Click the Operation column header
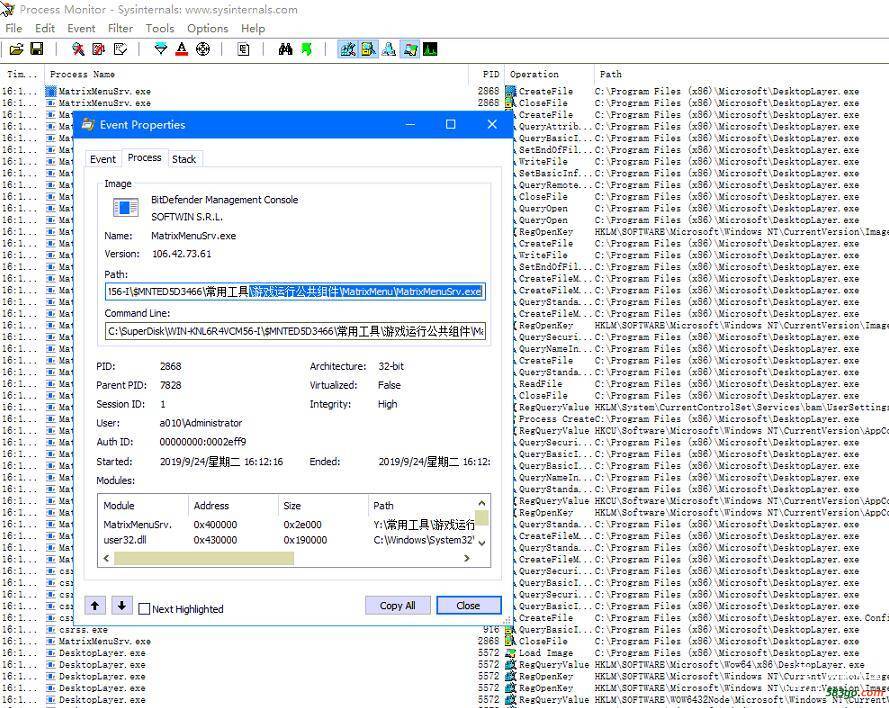The width and height of the screenshot is (889, 708). coord(550,74)
